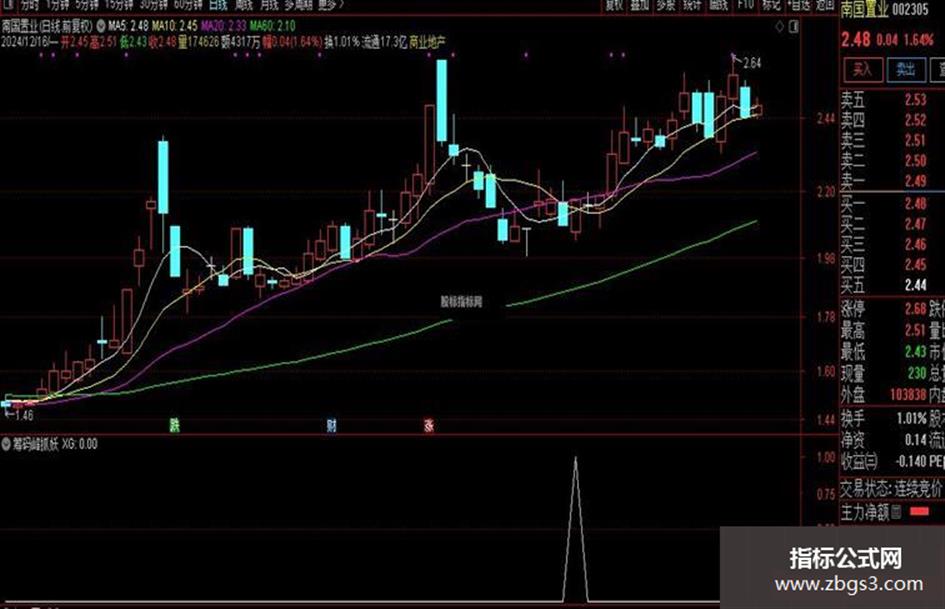The width and height of the screenshot is (945, 609).
Task: Open the 多周期 multi-period view
Action: (x=298, y=4)
